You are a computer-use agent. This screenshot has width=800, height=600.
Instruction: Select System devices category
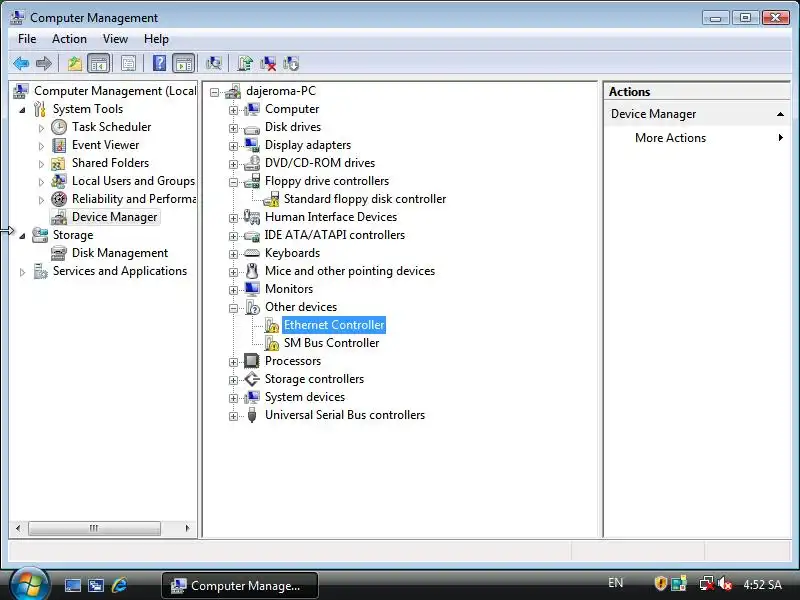(x=305, y=397)
